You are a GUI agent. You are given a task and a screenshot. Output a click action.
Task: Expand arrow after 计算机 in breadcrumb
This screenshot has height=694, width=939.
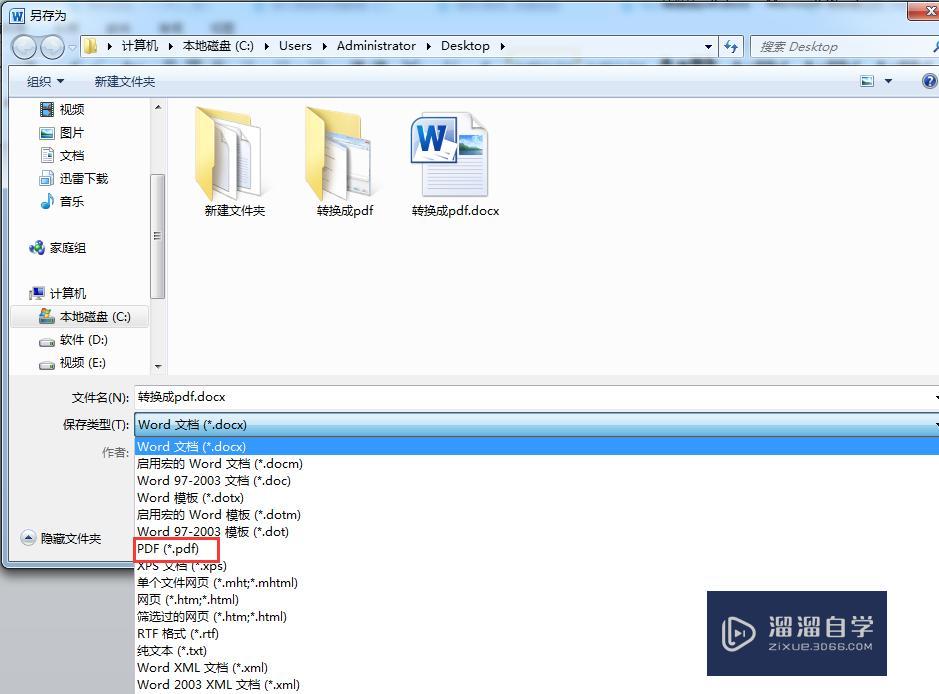(171, 46)
